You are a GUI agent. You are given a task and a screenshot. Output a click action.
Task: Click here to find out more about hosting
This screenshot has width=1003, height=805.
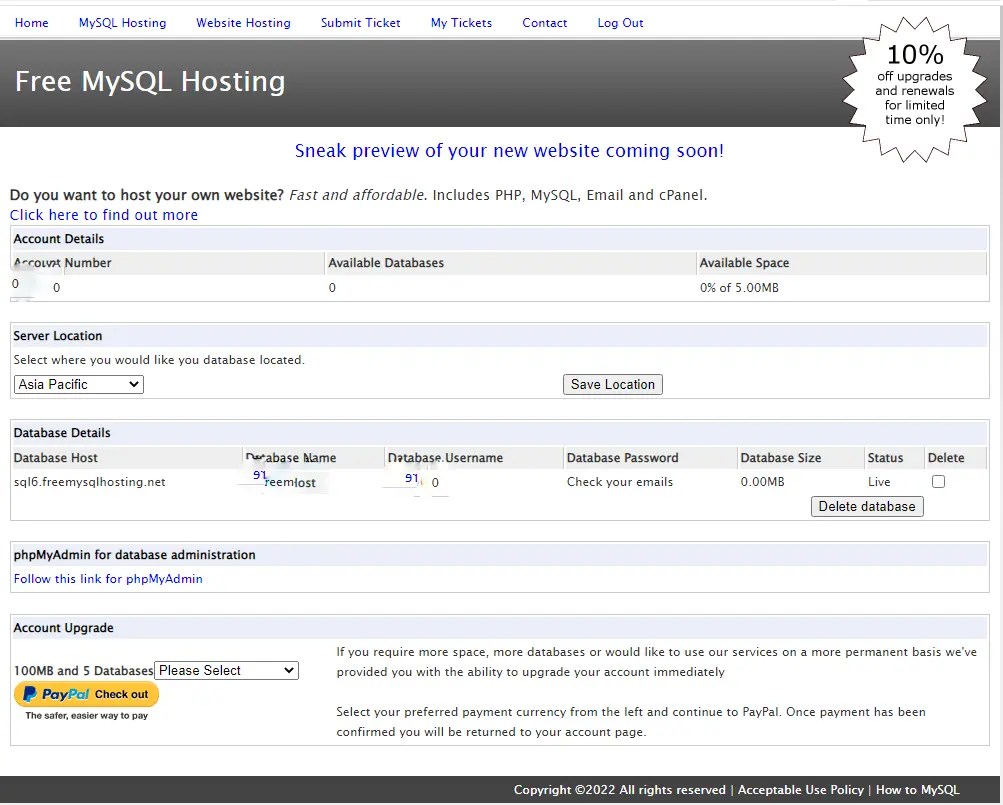[x=103, y=214]
